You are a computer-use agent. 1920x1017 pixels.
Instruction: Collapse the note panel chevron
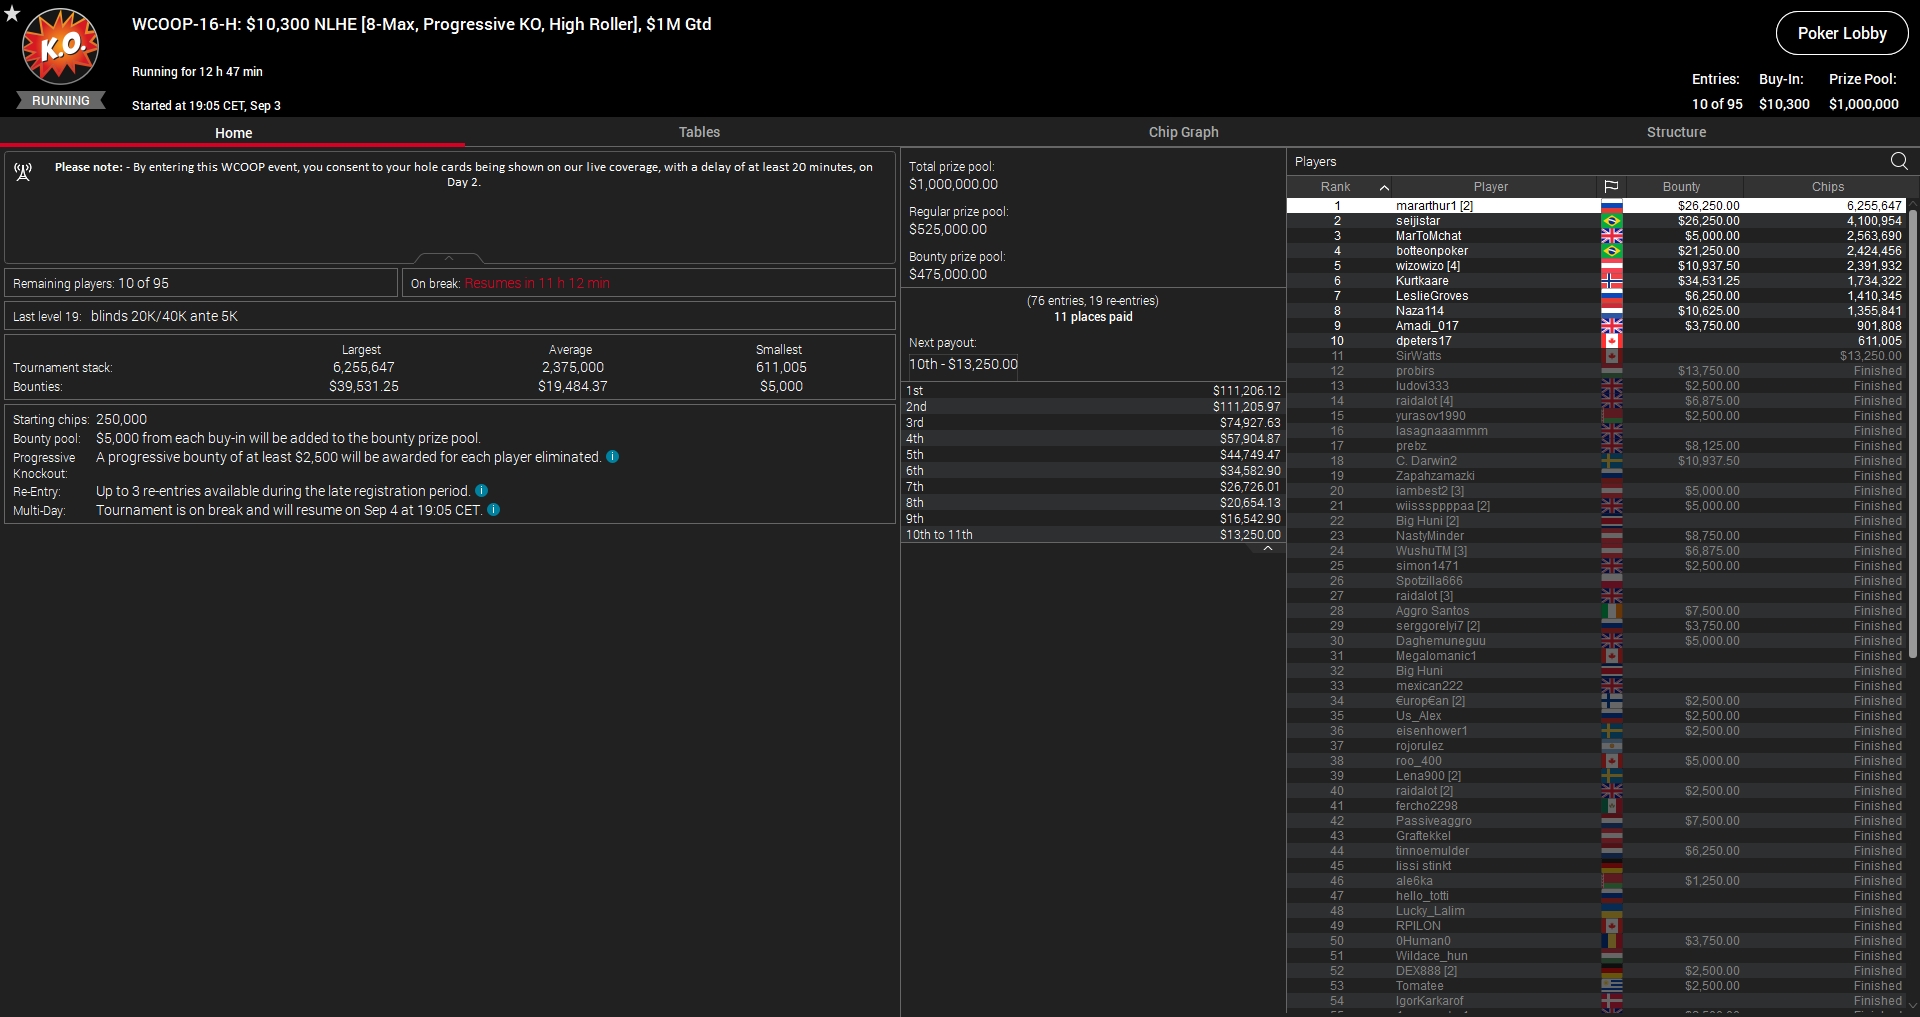(449, 258)
